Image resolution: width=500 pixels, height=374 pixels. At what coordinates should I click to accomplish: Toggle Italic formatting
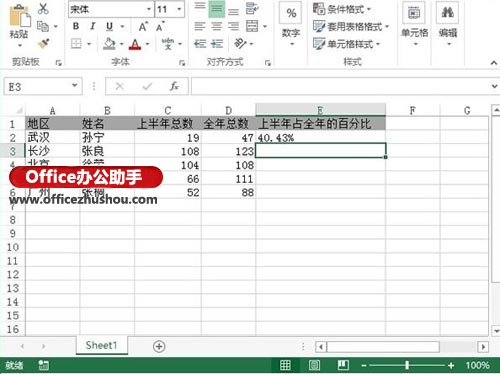[93, 26]
